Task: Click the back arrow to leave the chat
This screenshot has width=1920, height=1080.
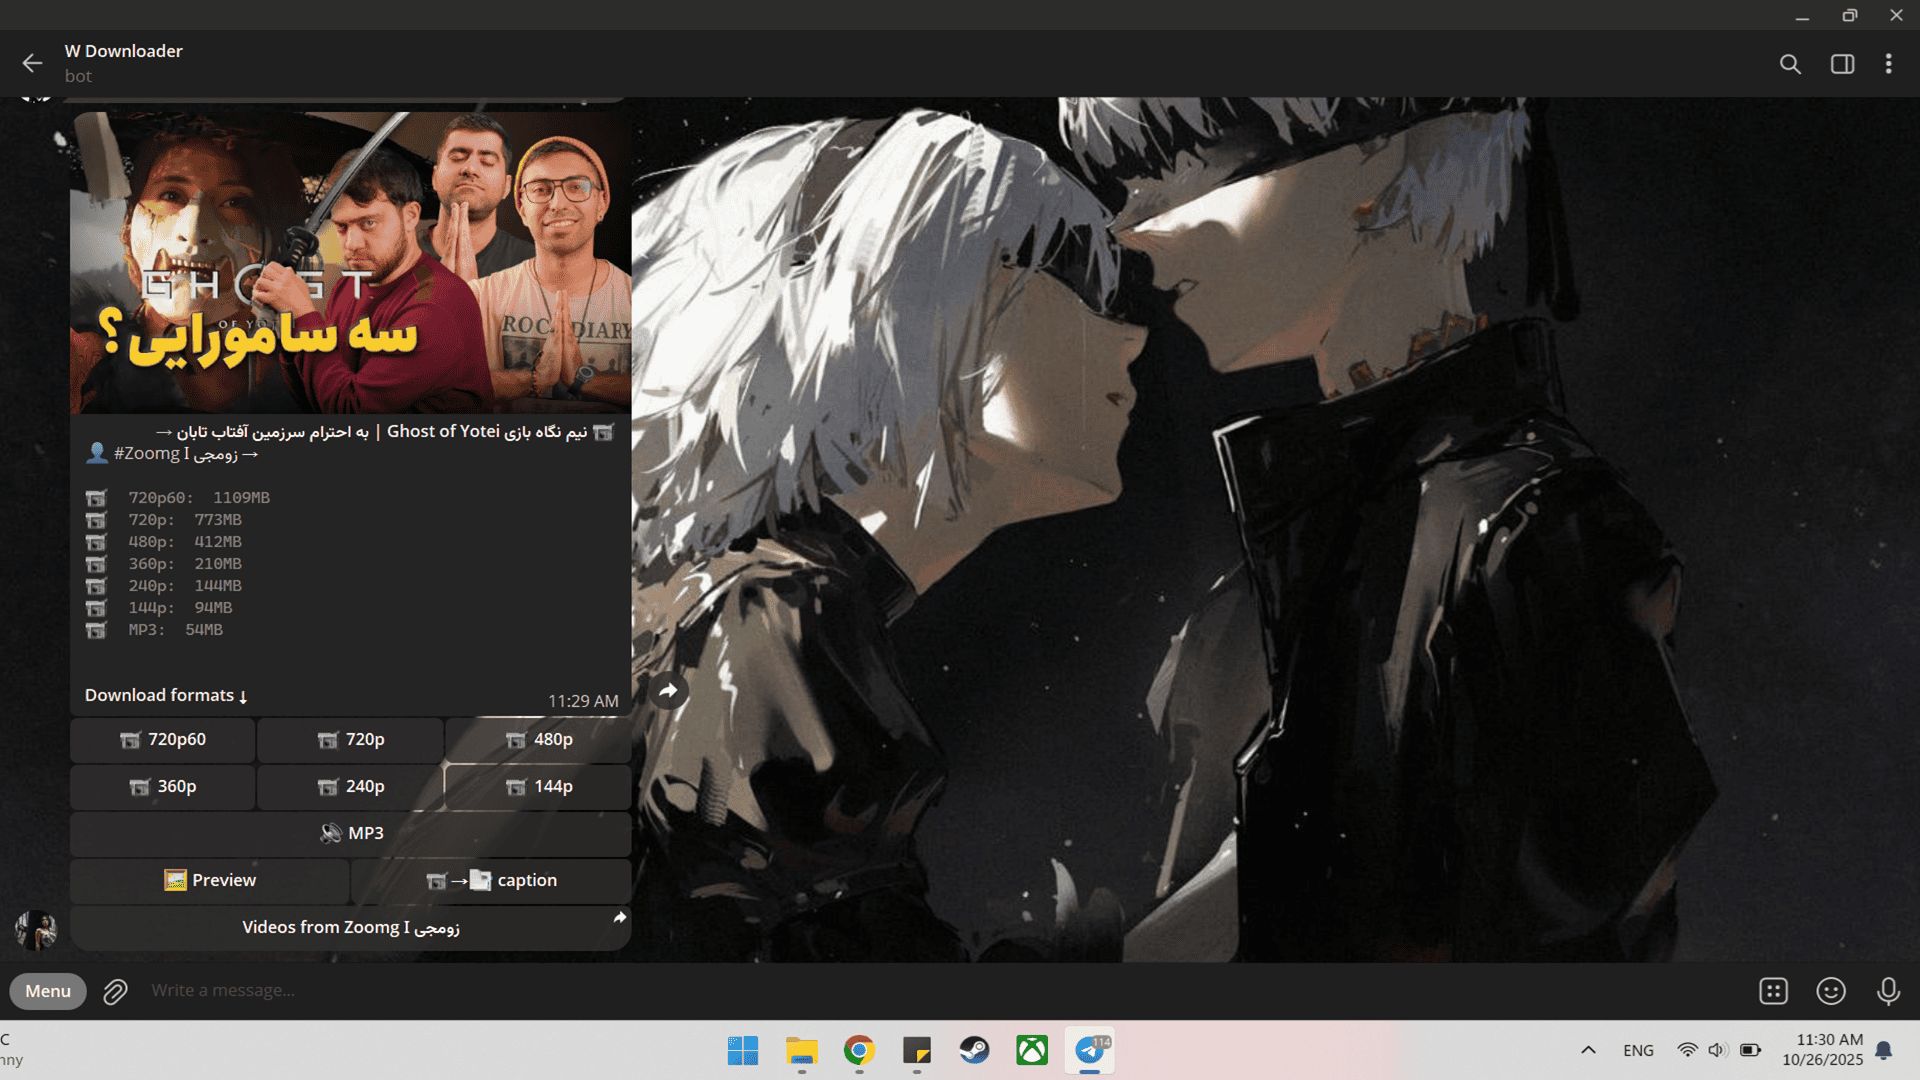Action: pyautogui.click(x=32, y=64)
